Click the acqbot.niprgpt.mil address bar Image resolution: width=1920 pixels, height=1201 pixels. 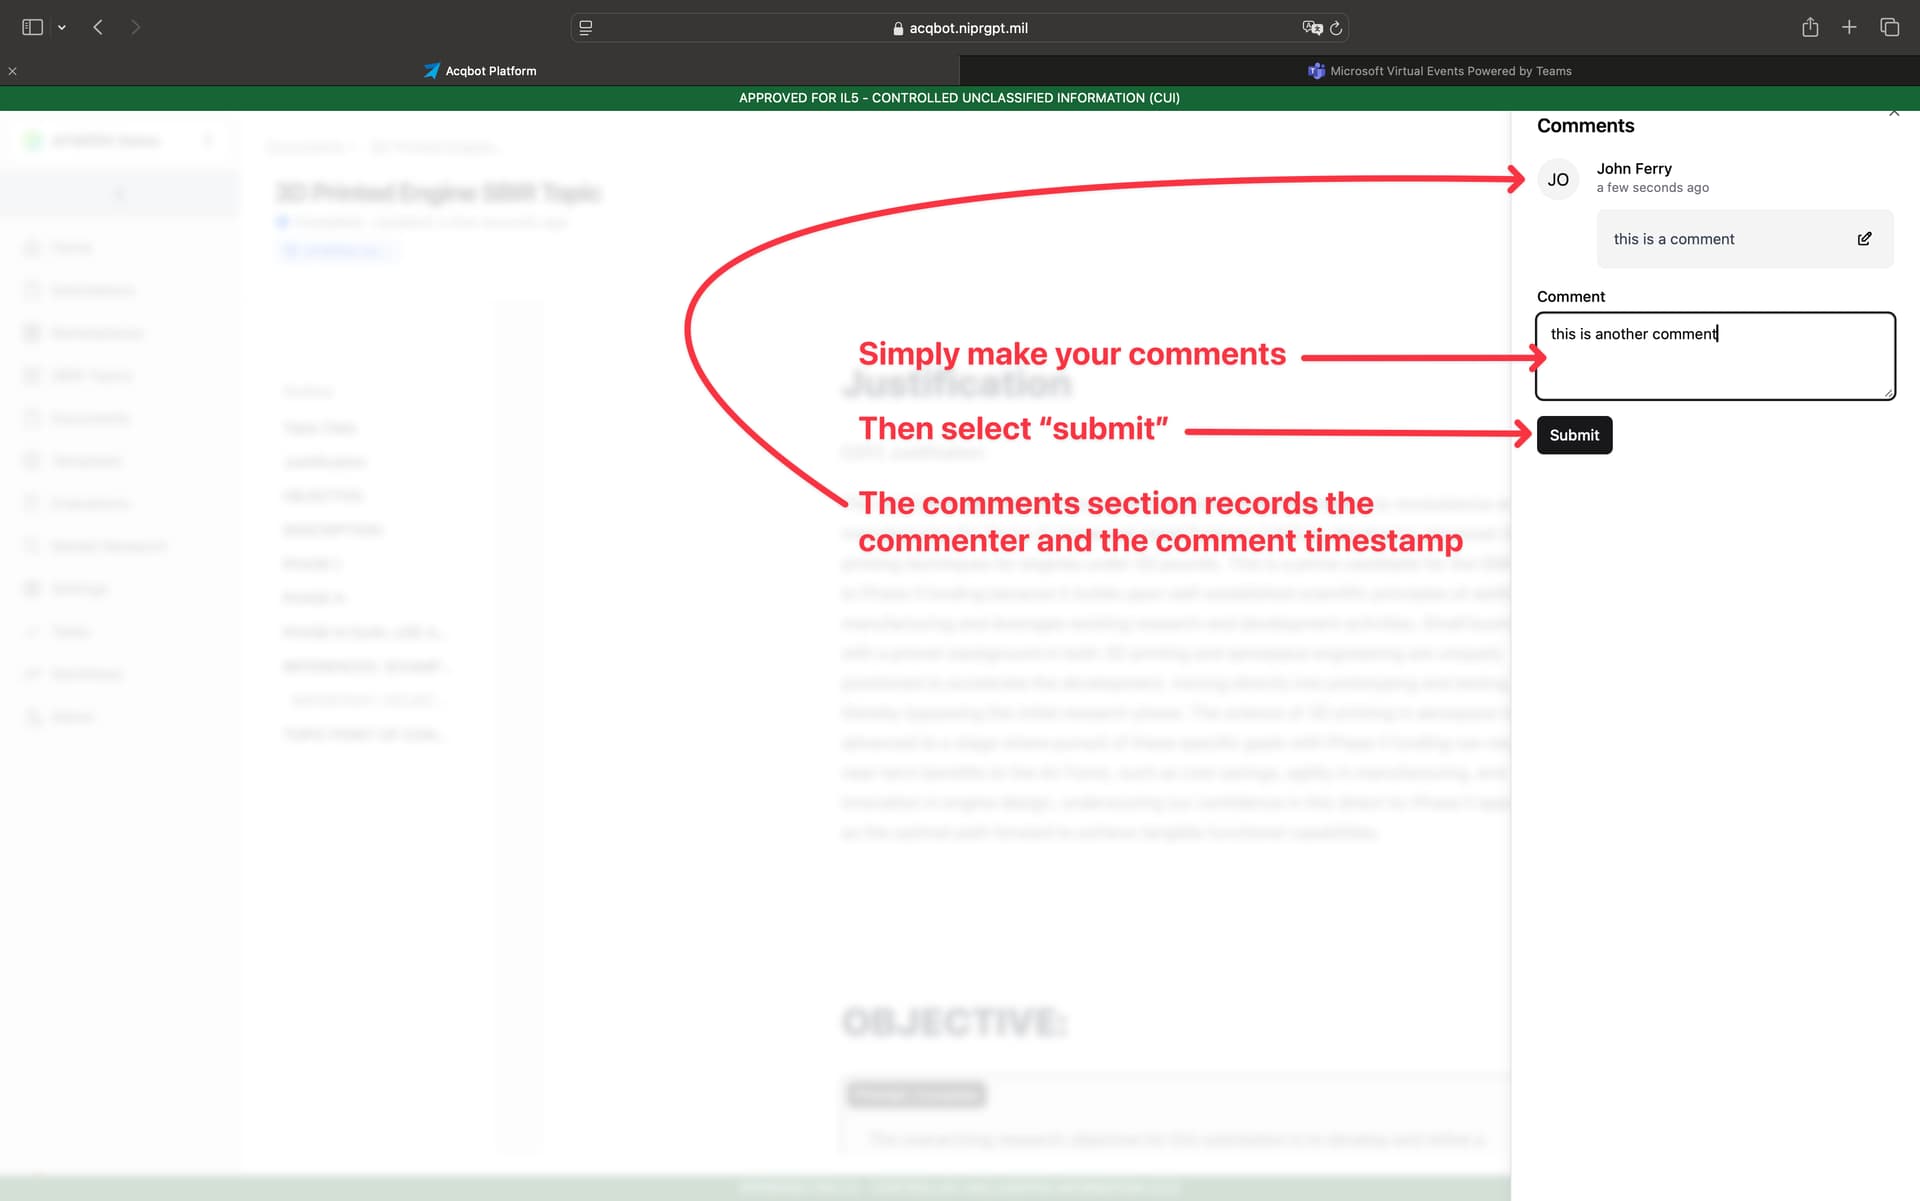click(959, 28)
